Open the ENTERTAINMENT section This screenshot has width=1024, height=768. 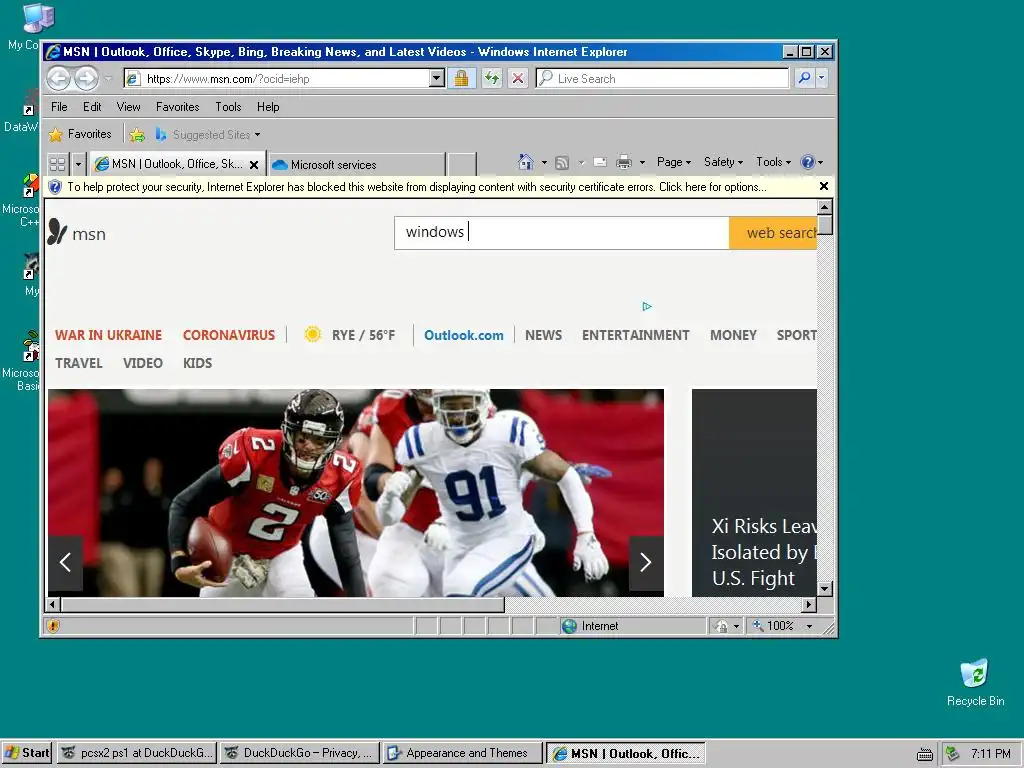point(635,335)
